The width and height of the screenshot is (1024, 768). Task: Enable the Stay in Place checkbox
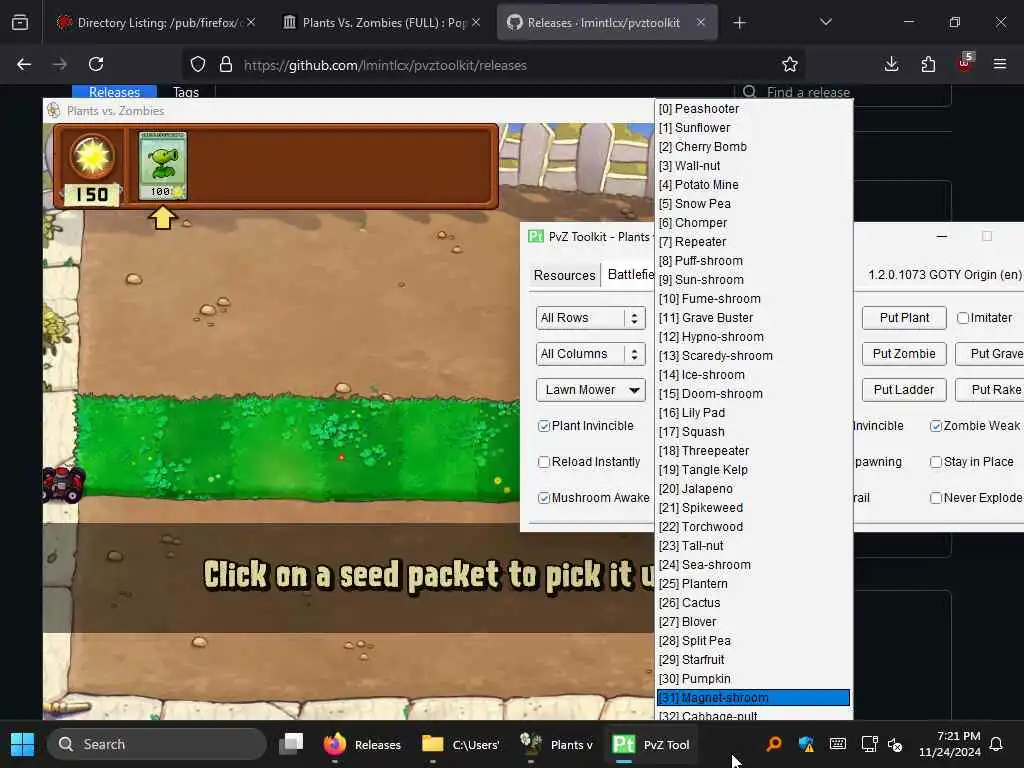[936, 462]
